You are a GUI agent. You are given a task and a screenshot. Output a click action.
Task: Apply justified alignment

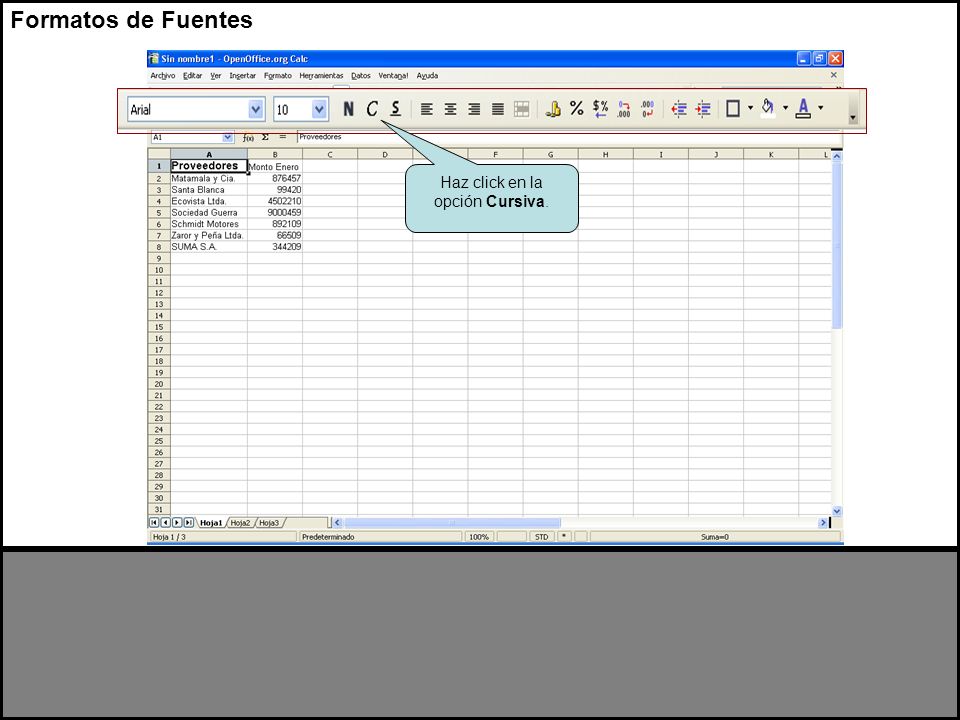(x=498, y=109)
